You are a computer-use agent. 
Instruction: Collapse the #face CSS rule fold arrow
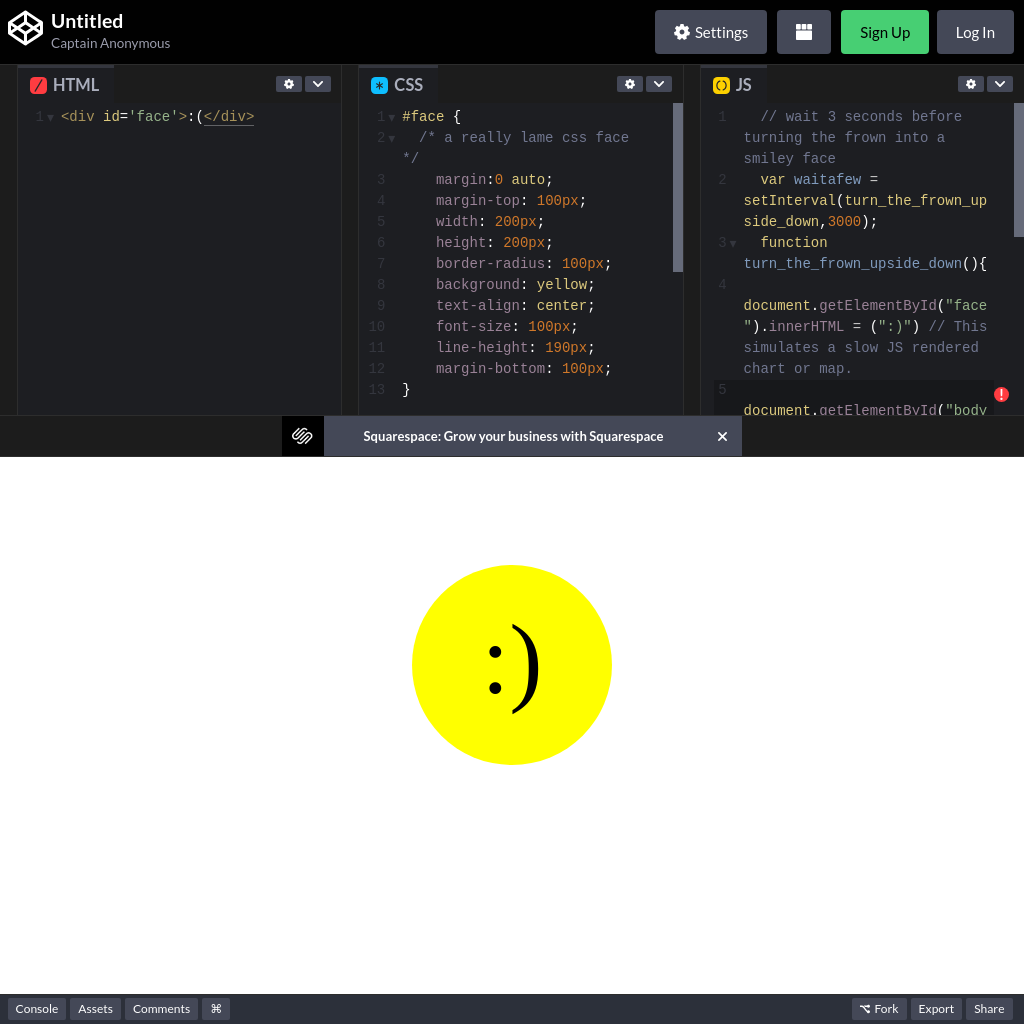tap(392, 118)
